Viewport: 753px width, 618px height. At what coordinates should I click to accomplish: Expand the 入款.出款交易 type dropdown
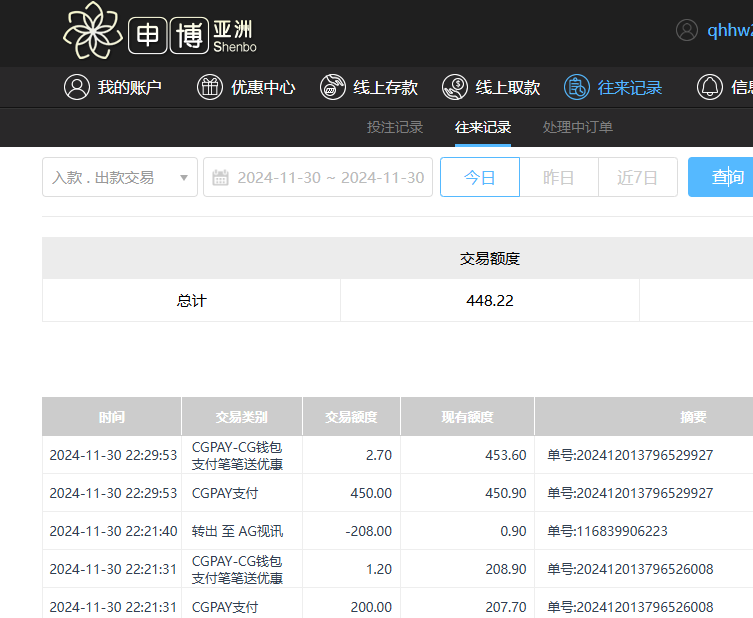pyautogui.click(x=120, y=178)
